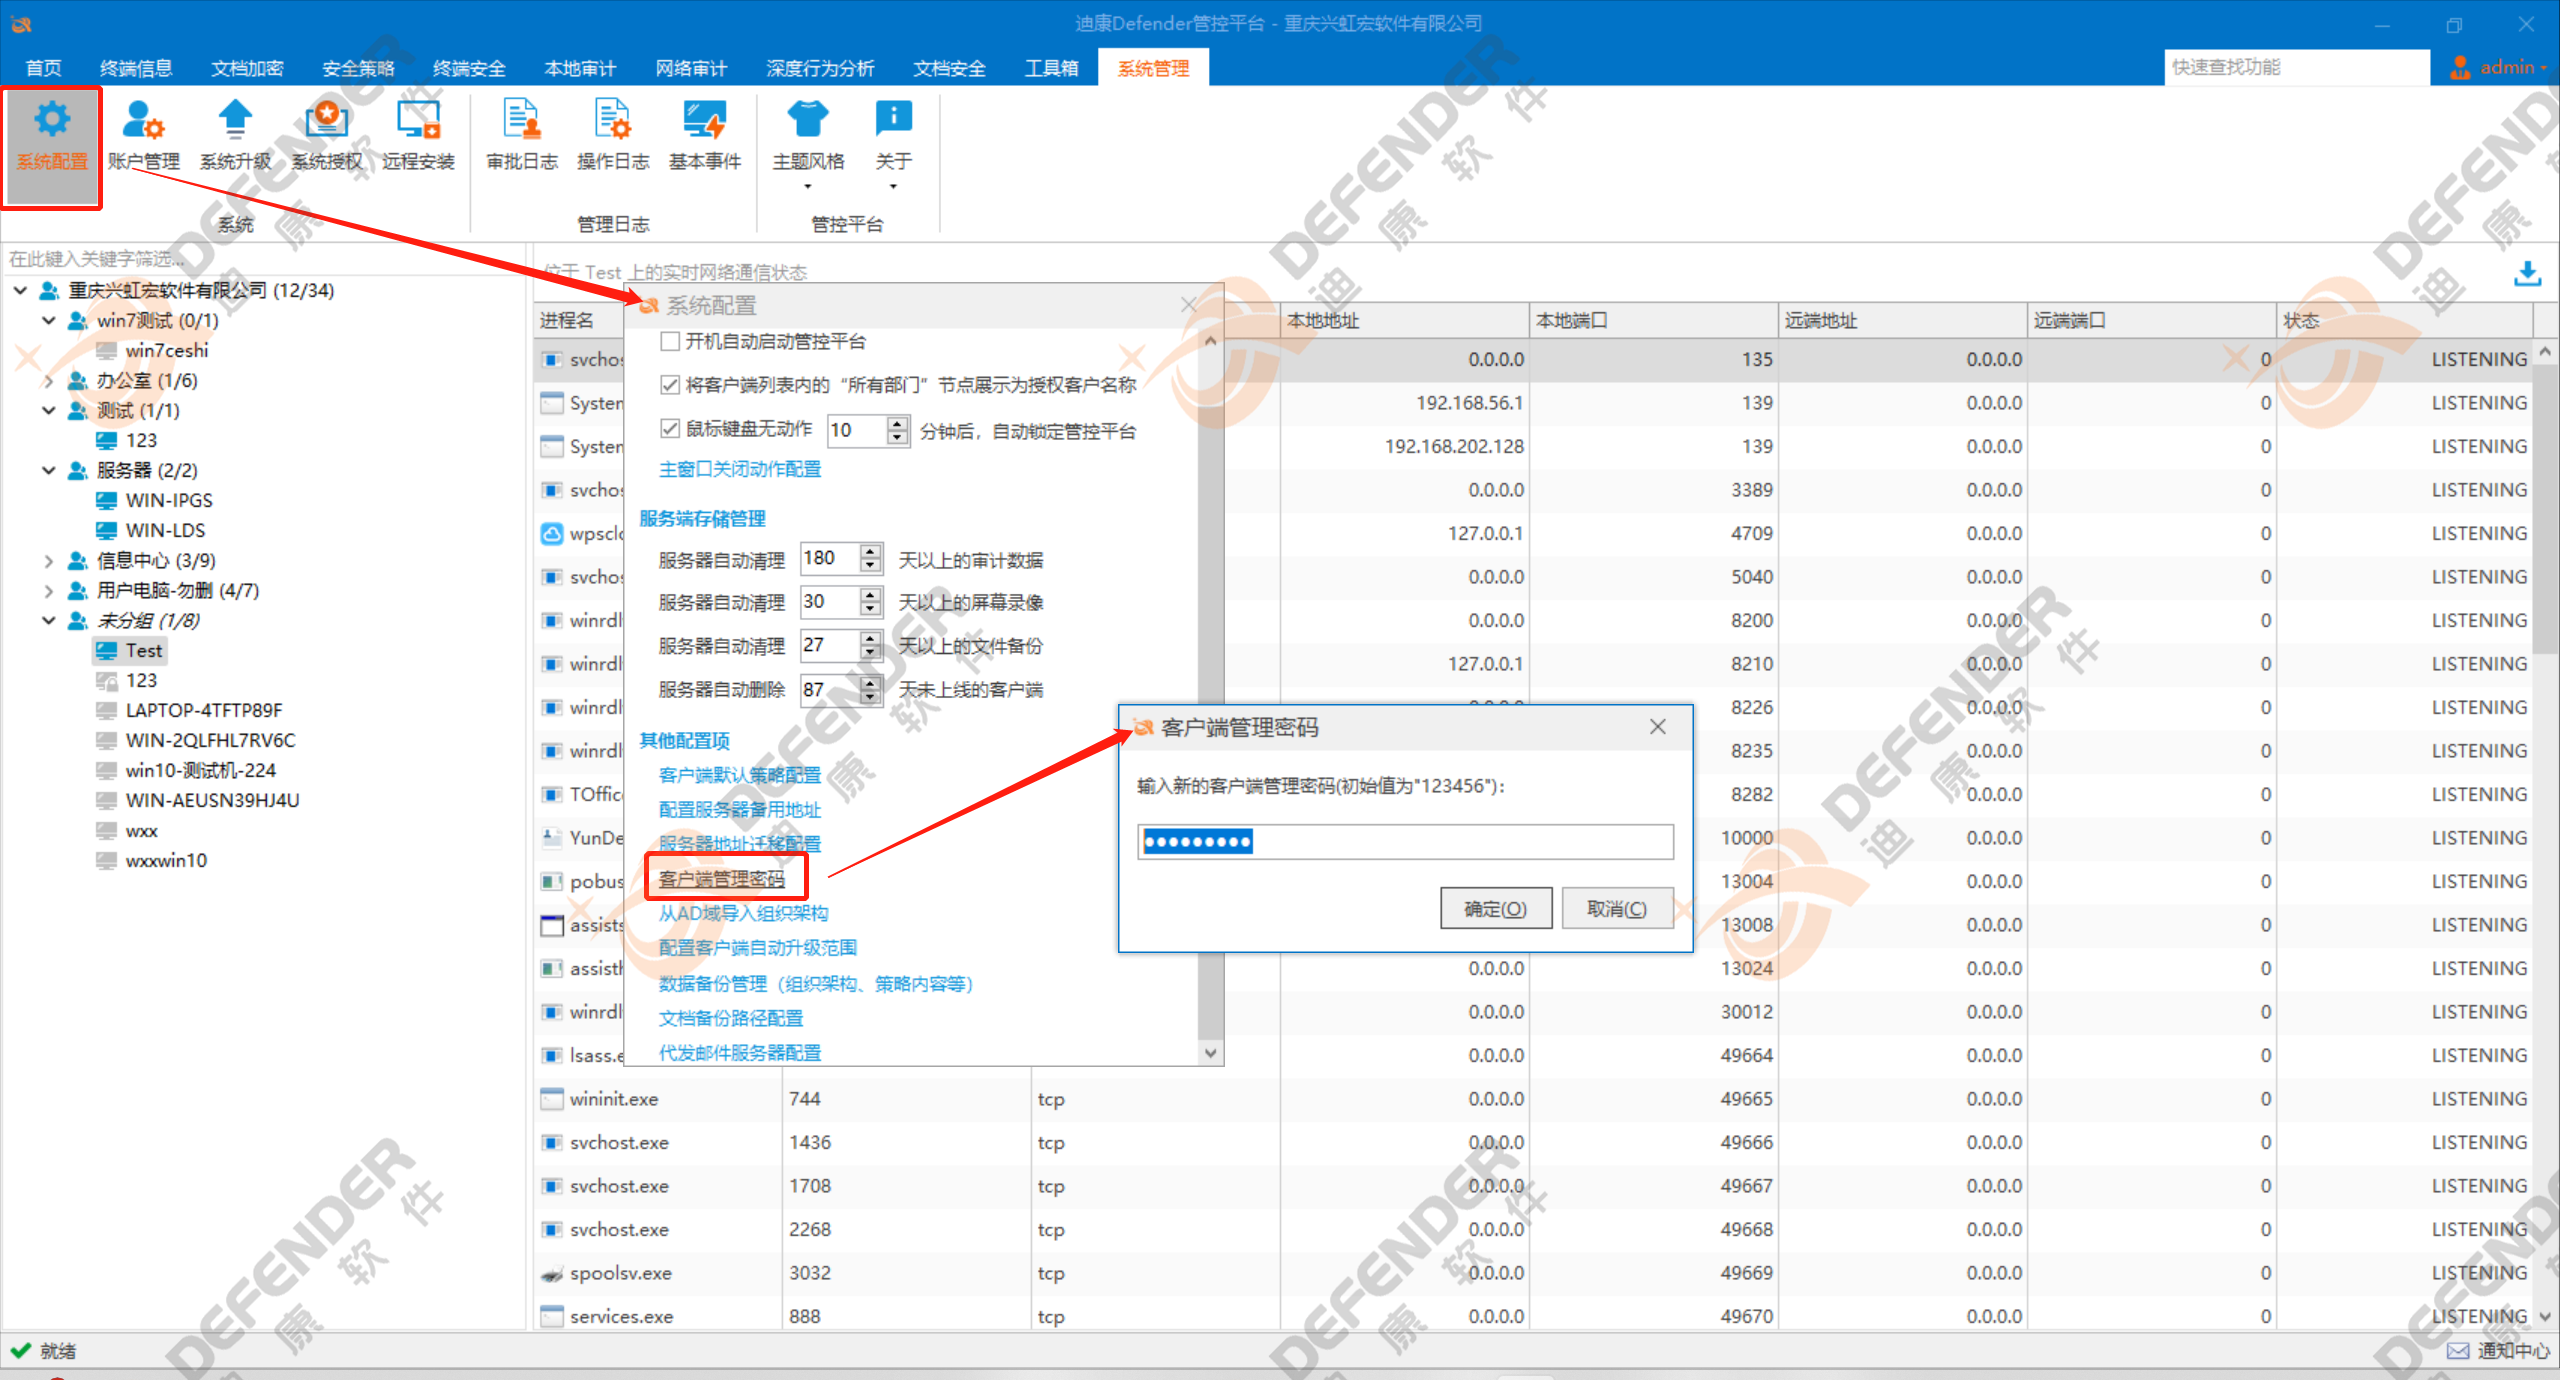The height and width of the screenshot is (1380, 2560).
Task: Close the 客户端管理密码 dialog
Action: 1658,727
